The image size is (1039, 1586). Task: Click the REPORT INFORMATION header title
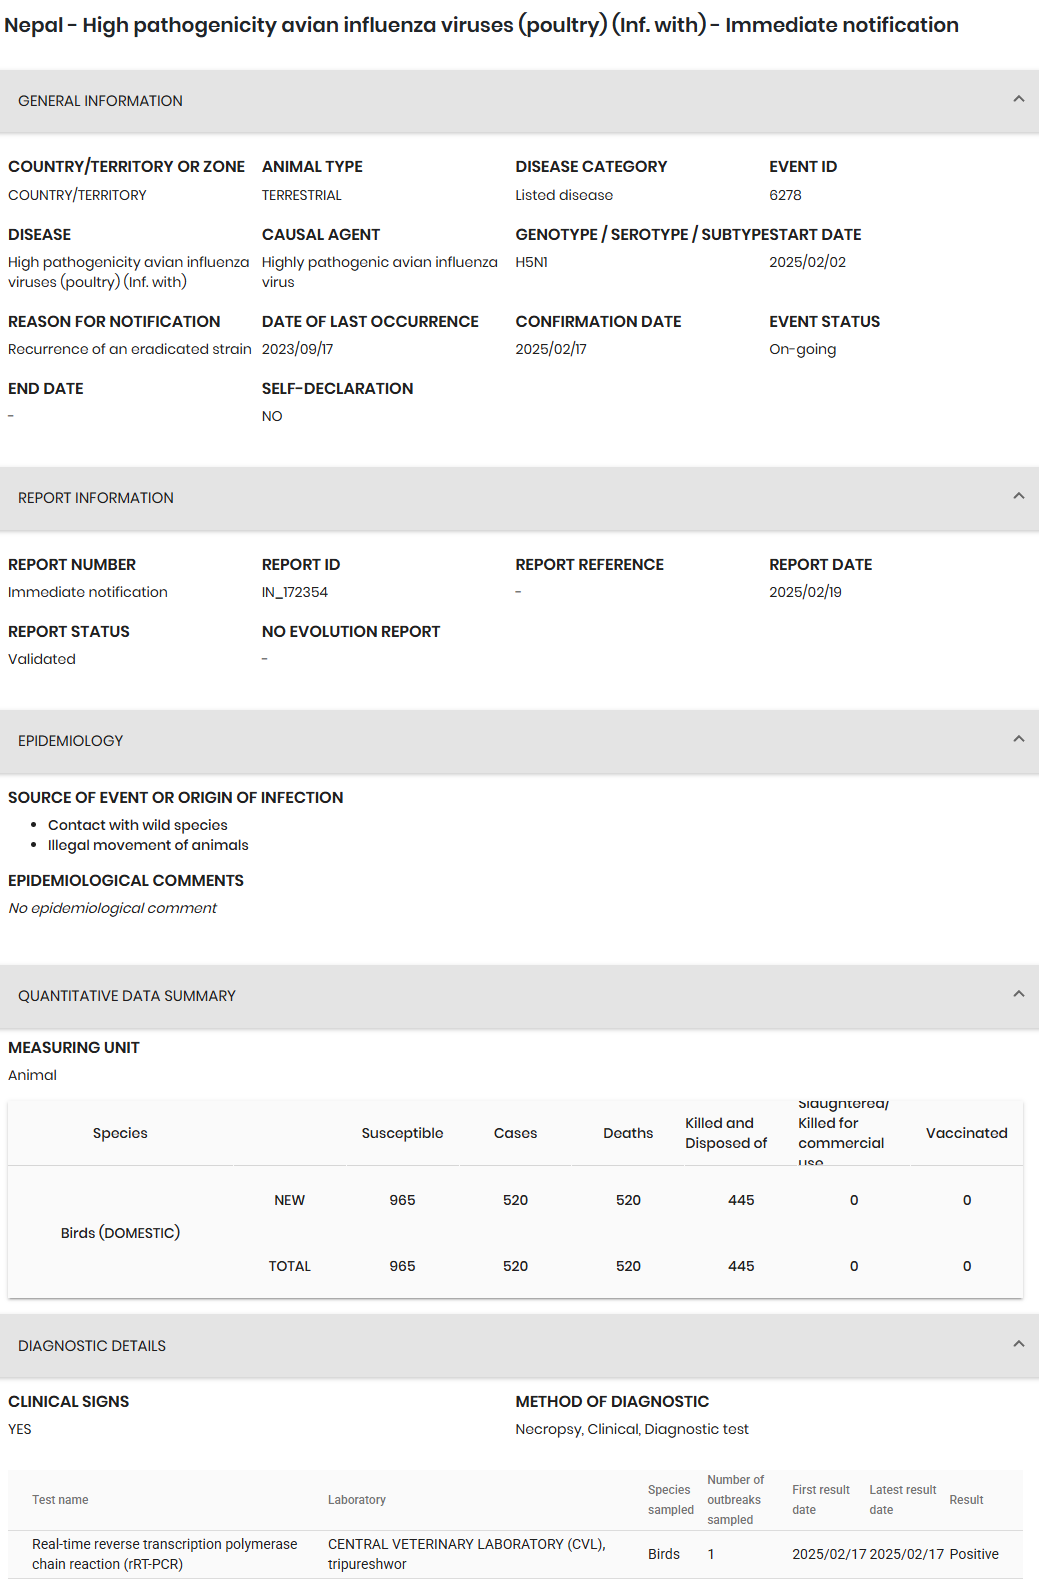(x=96, y=498)
